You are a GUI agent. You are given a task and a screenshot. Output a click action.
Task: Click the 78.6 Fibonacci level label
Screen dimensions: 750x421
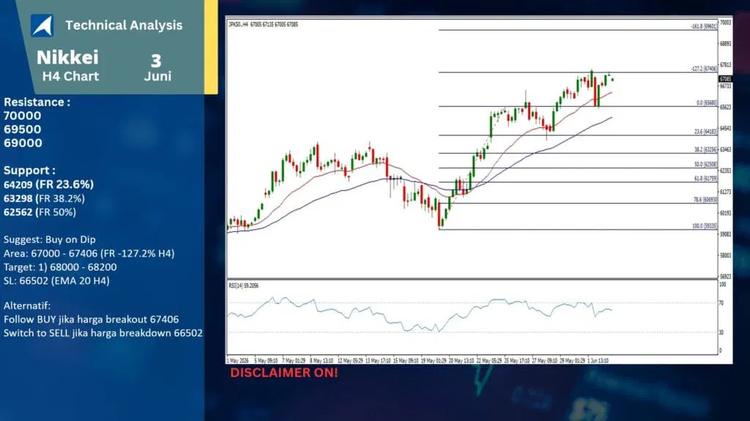tap(706, 200)
